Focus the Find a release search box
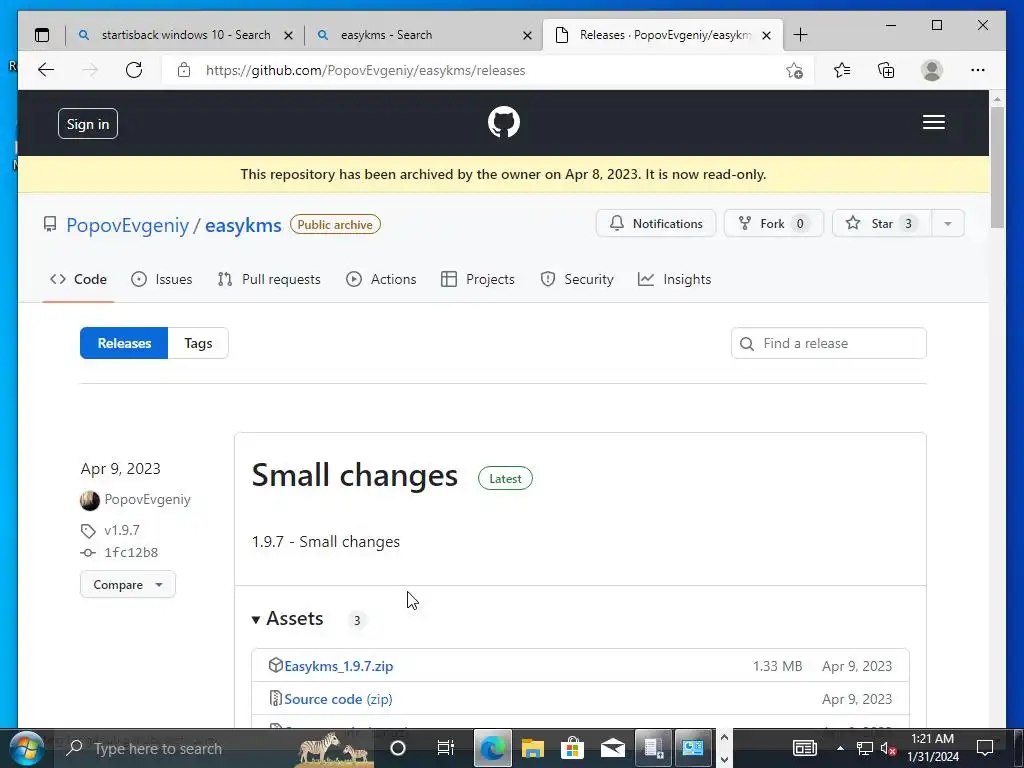 (829, 343)
